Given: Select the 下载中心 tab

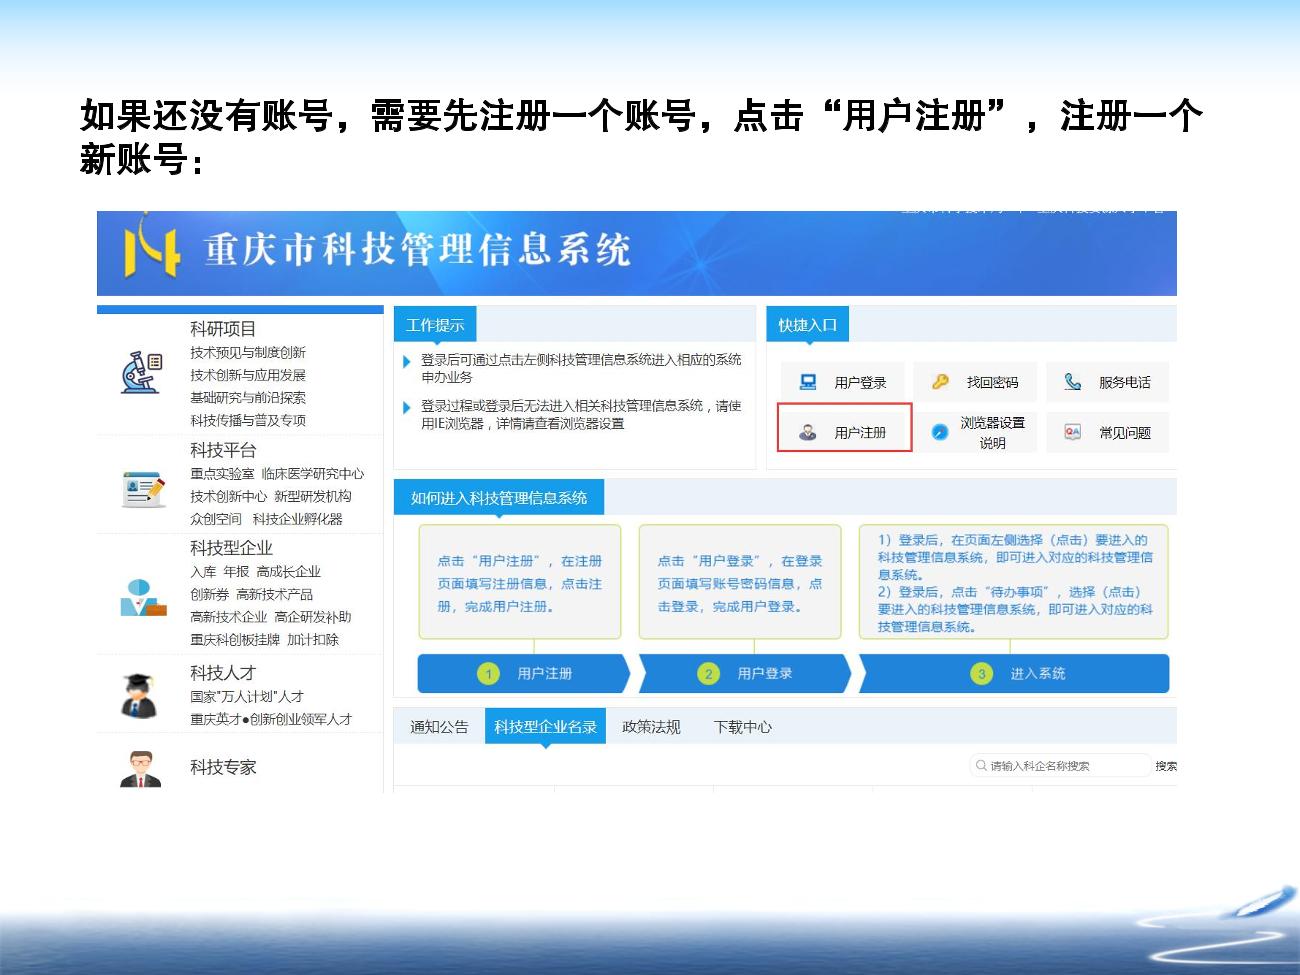Looking at the screenshot, I should tap(742, 727).
